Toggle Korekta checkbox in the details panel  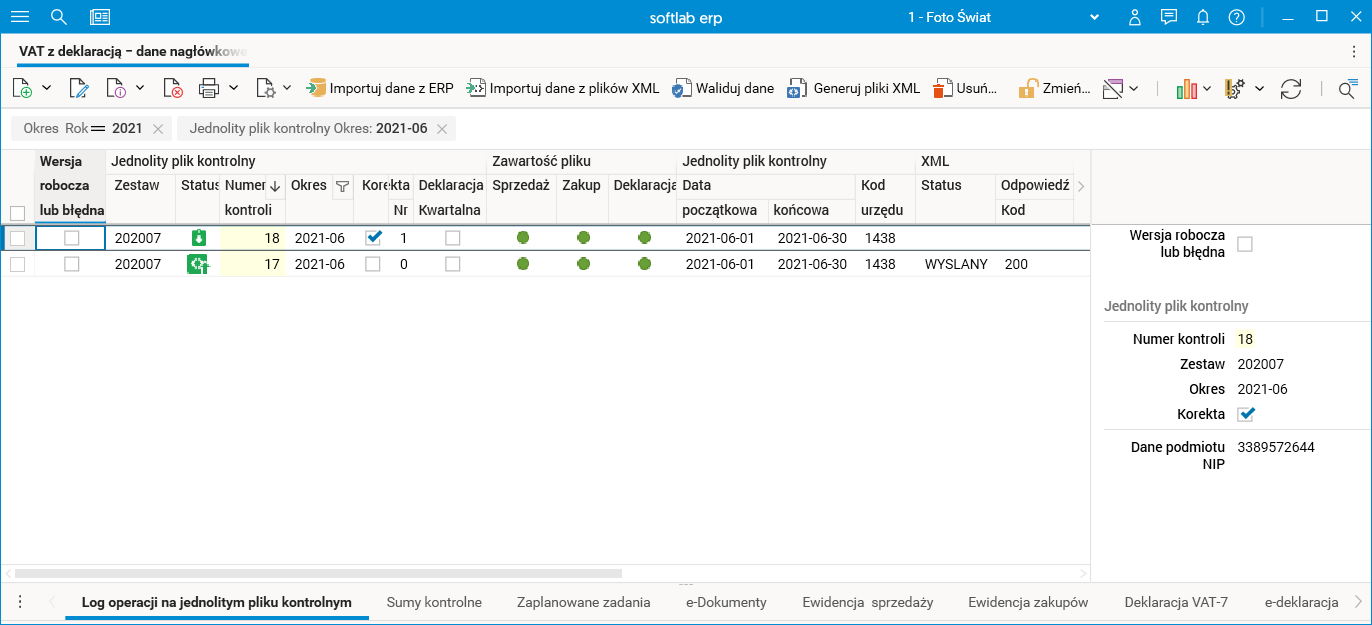pyautogui.click(x=1246, y=414)
